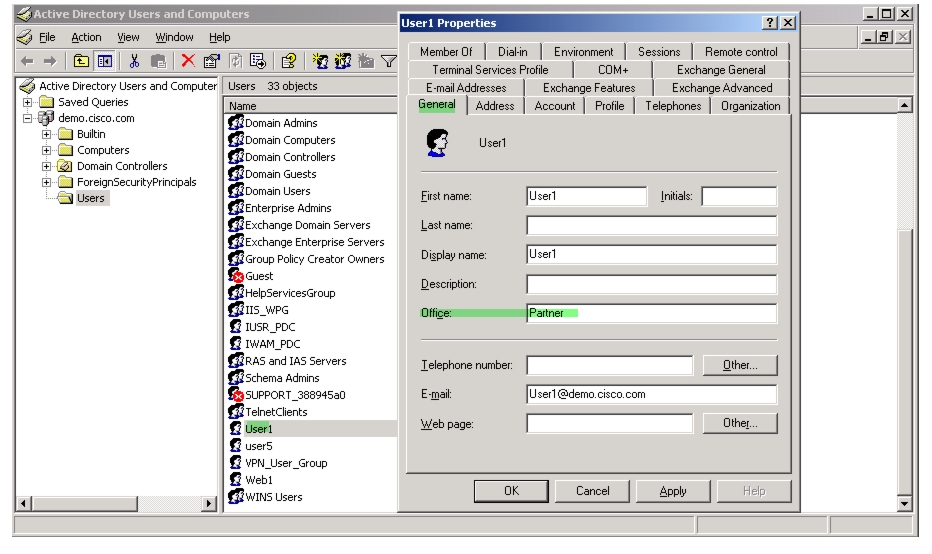Click the Create new user icon
The image size is (932, 554).
pos(320,61)
